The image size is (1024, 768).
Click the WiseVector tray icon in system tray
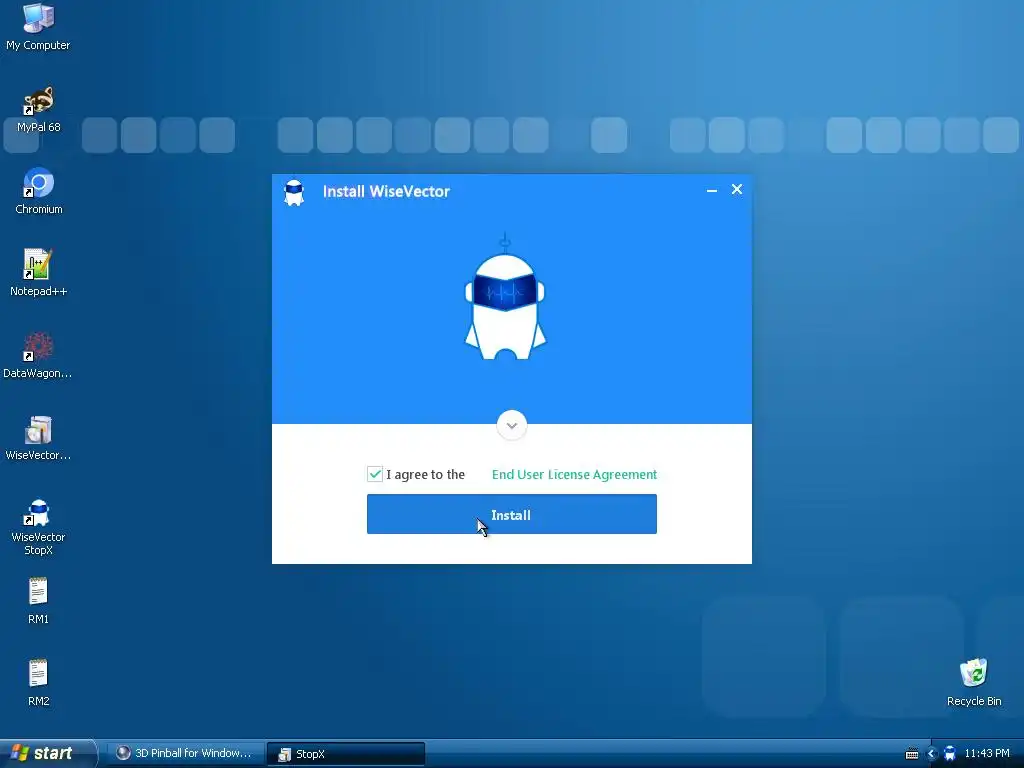point(950,754)
